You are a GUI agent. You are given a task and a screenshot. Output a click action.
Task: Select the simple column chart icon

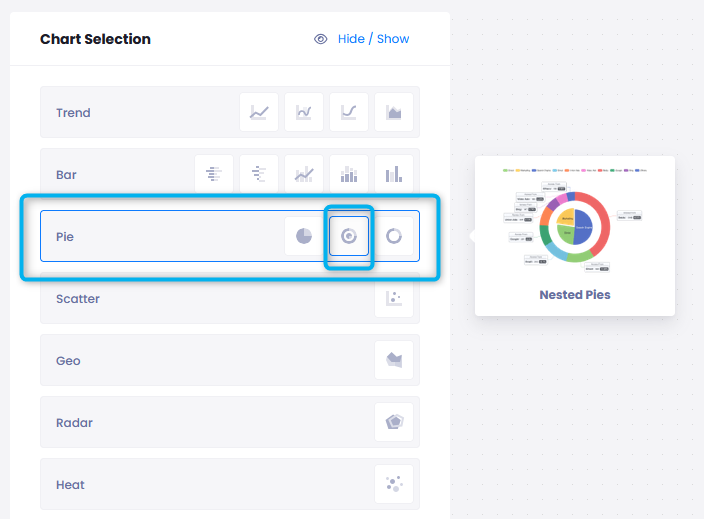click(x=394, y=175)
